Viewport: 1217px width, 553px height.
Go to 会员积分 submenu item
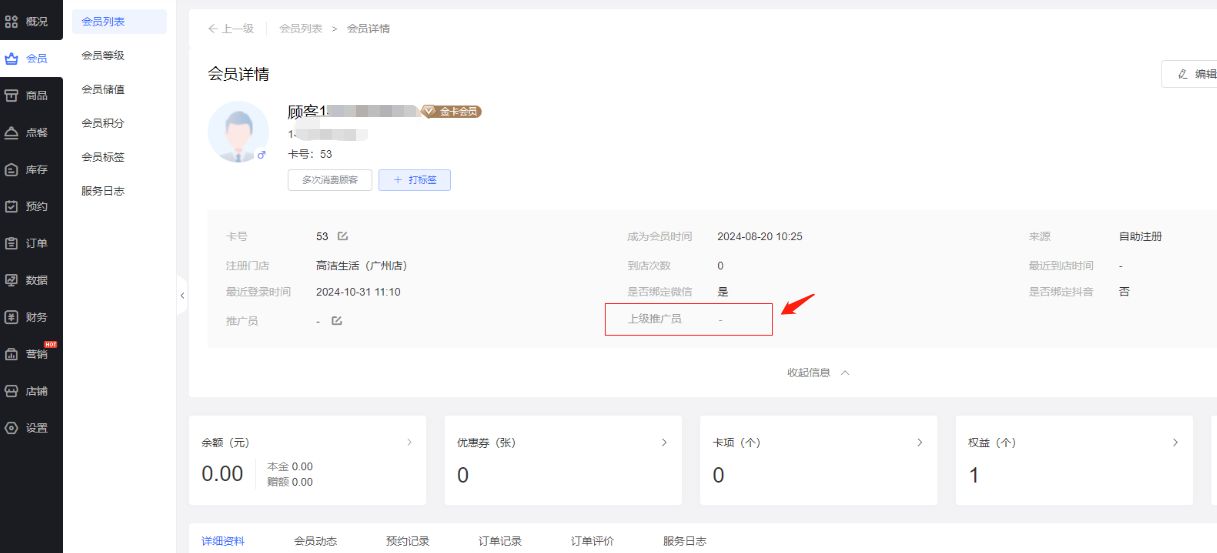pos(103,123)
